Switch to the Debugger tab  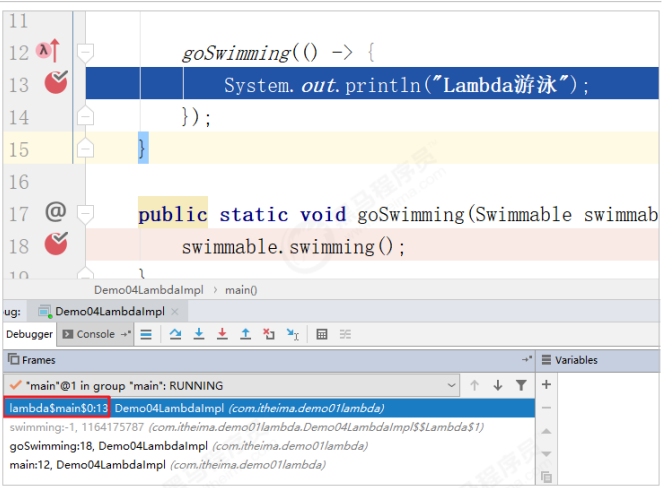pos(29,334)
